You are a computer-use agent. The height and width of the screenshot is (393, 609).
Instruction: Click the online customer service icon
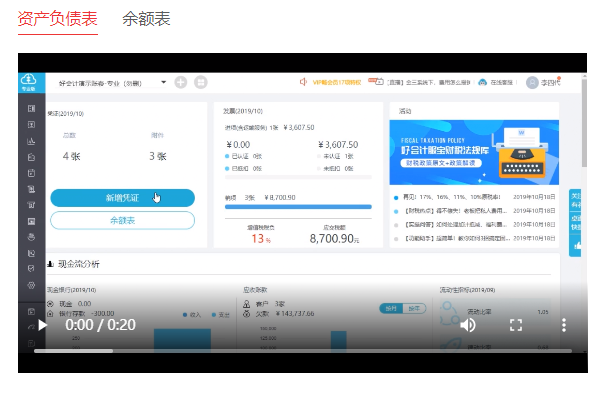point(482,82)
